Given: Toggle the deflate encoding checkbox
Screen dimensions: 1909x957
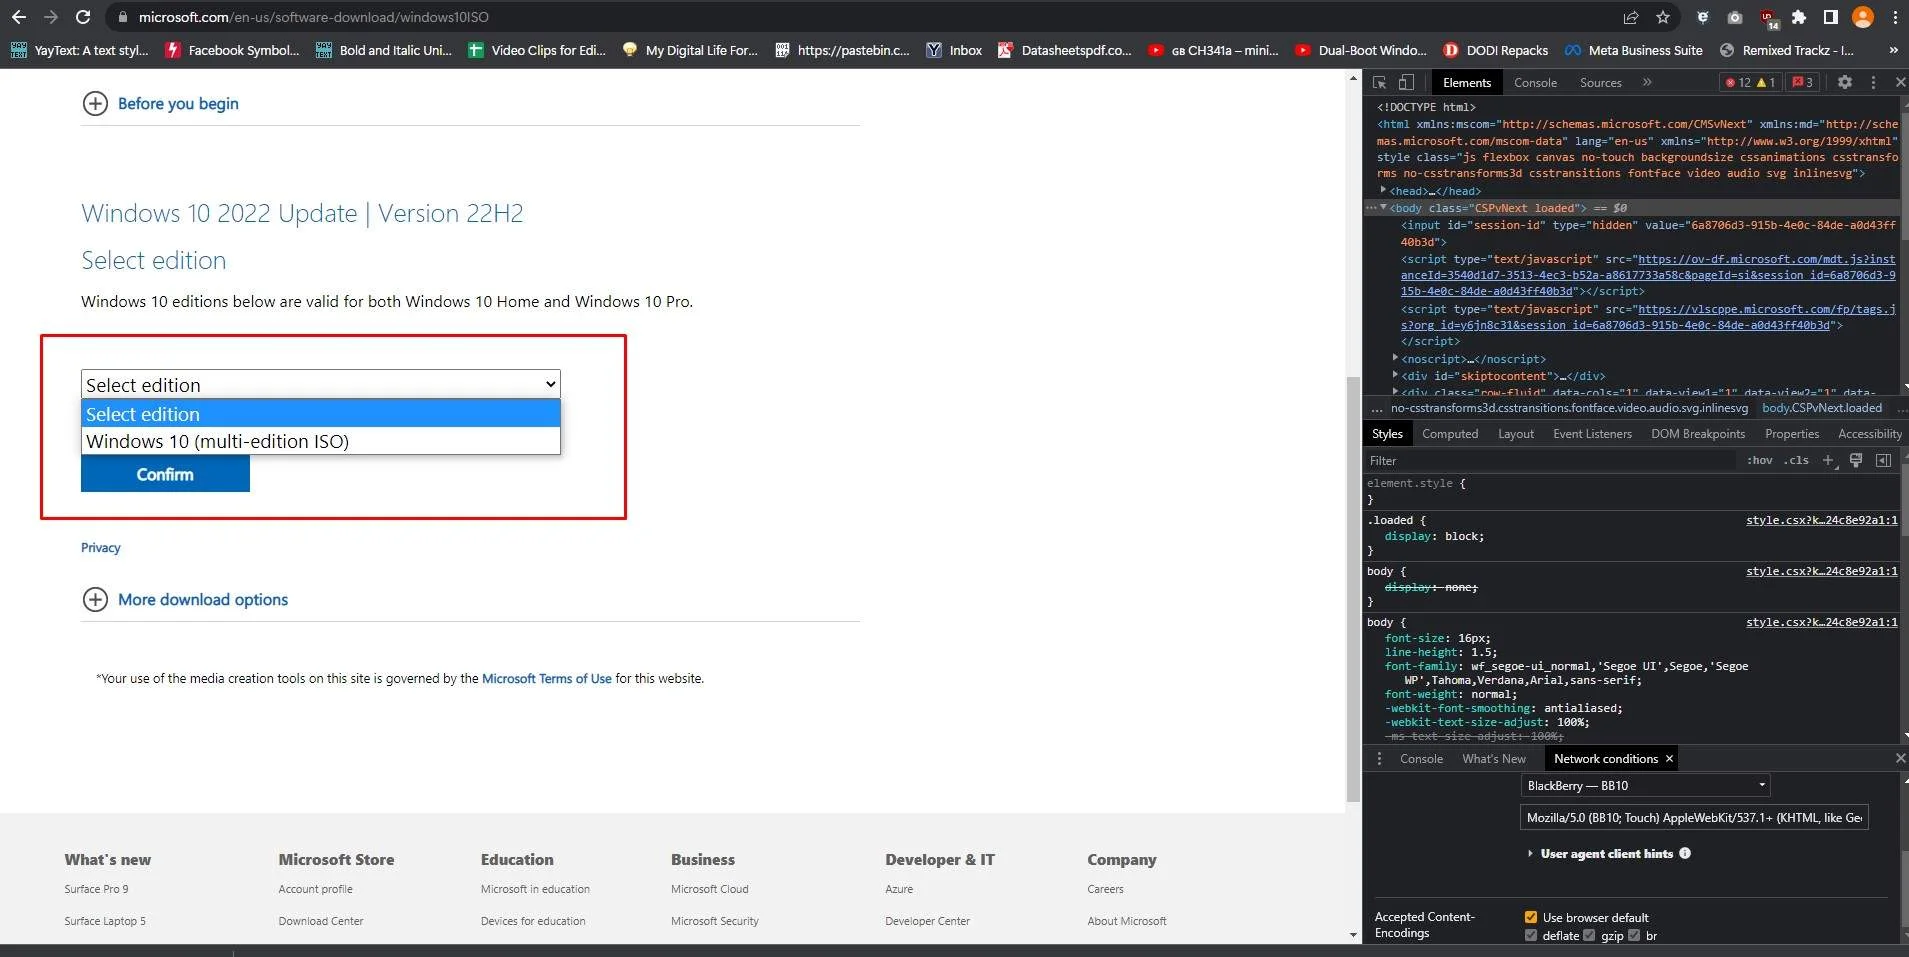Looking at the screenshot, I should click(1530, 935).
